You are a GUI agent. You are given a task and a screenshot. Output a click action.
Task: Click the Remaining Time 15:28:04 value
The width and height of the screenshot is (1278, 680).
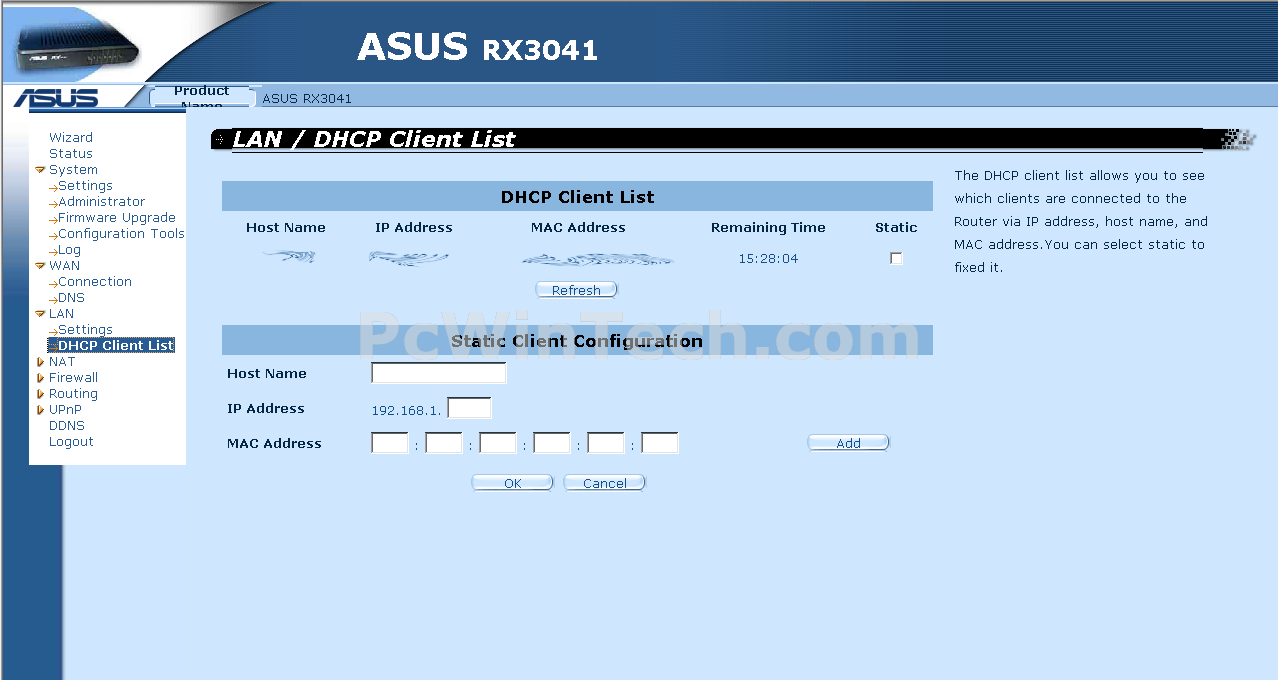coord(768,259)
